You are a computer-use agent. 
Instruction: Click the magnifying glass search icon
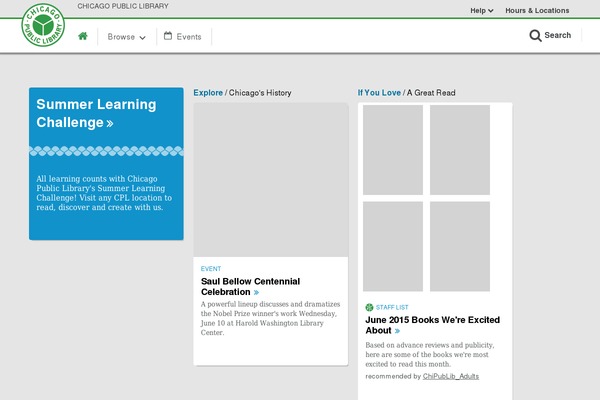[x=535, y=36]
